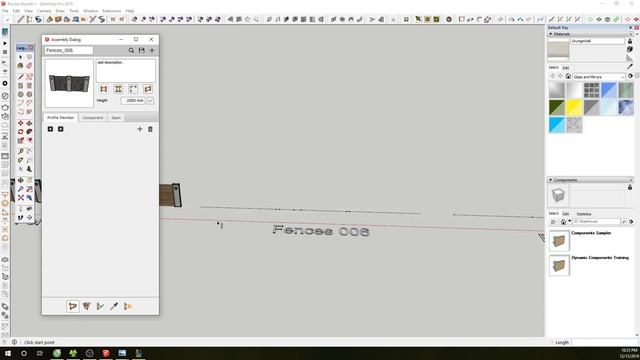The height and width of the screenshot is (360, 640).
Task: Click the 3D Warehouse search field
Action: point(596,222)
